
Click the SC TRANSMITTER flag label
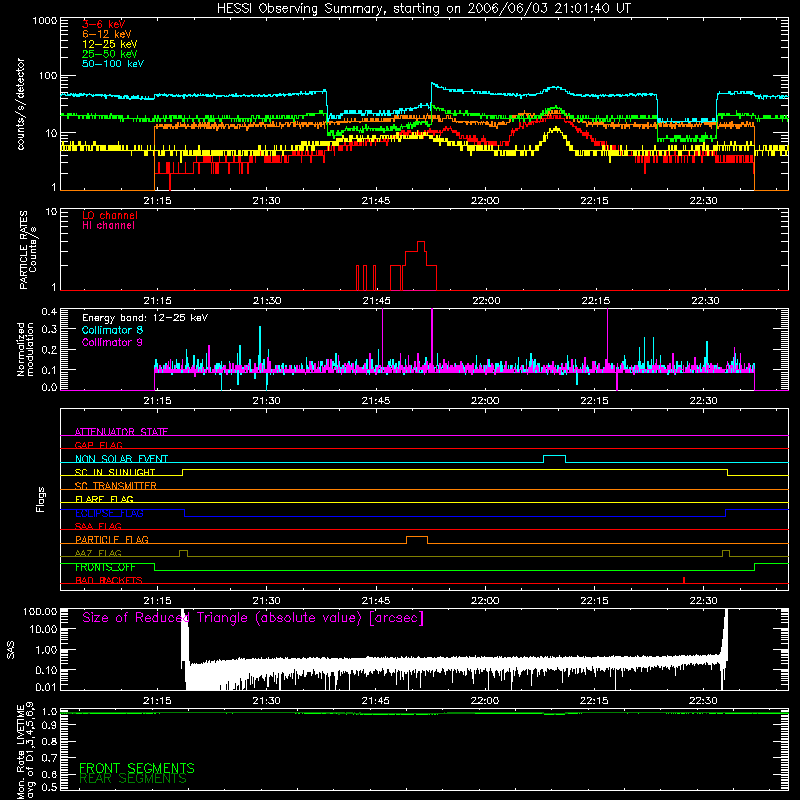point(115,485)
